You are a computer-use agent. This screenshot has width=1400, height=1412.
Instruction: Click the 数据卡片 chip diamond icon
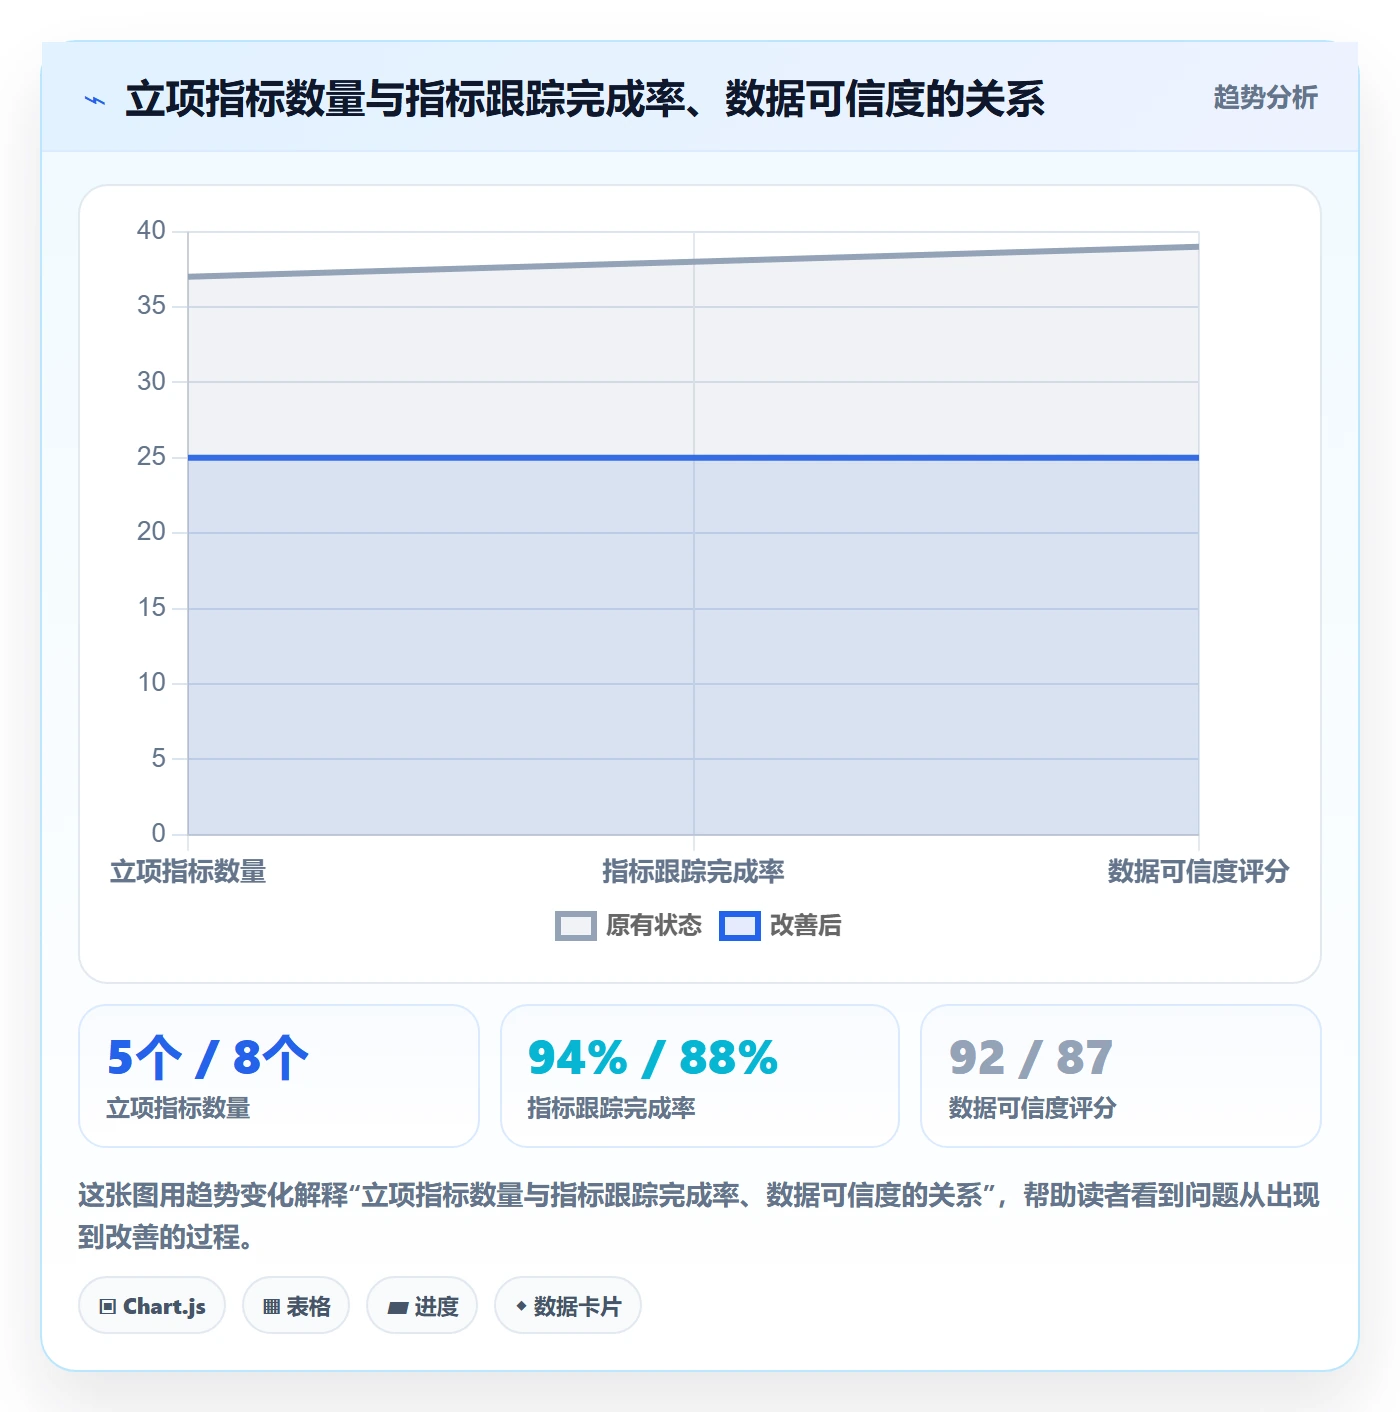pyautogui.click(x=521, y=1306)
